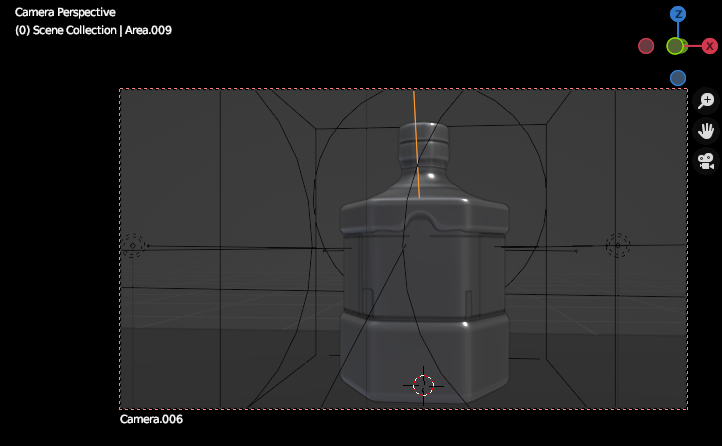Click the Camera.006 name label
722x446 pixels.
151,419
